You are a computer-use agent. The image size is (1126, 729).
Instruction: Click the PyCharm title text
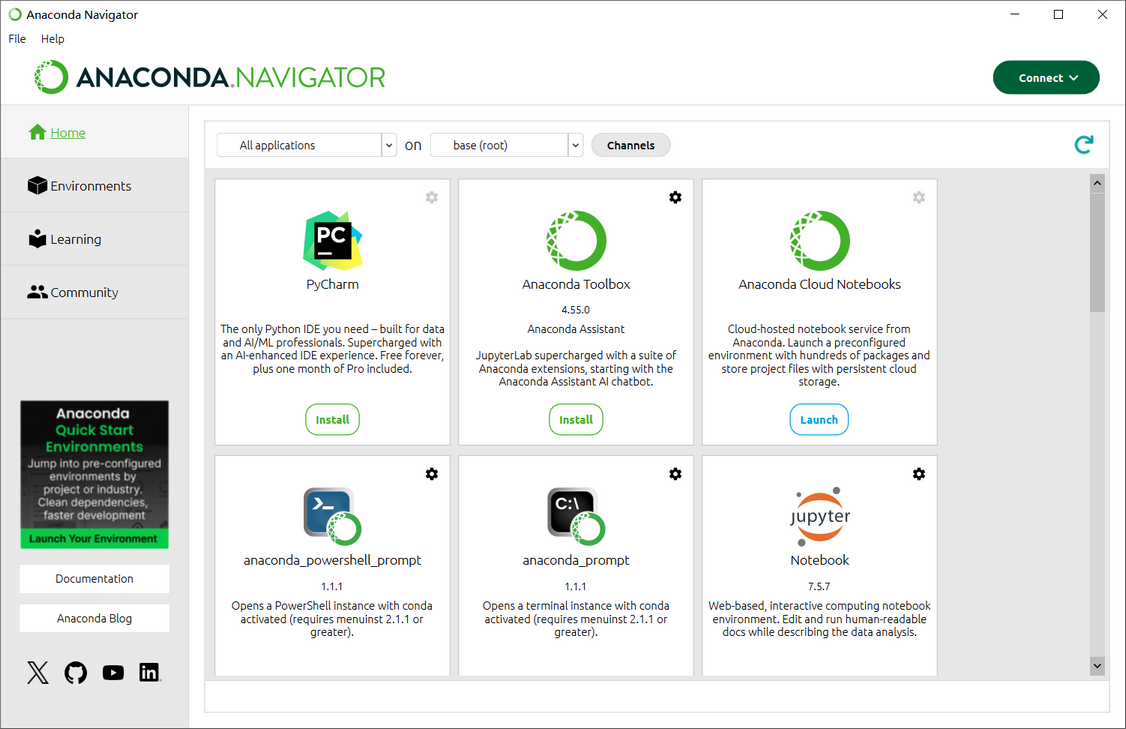click(332, 284)
